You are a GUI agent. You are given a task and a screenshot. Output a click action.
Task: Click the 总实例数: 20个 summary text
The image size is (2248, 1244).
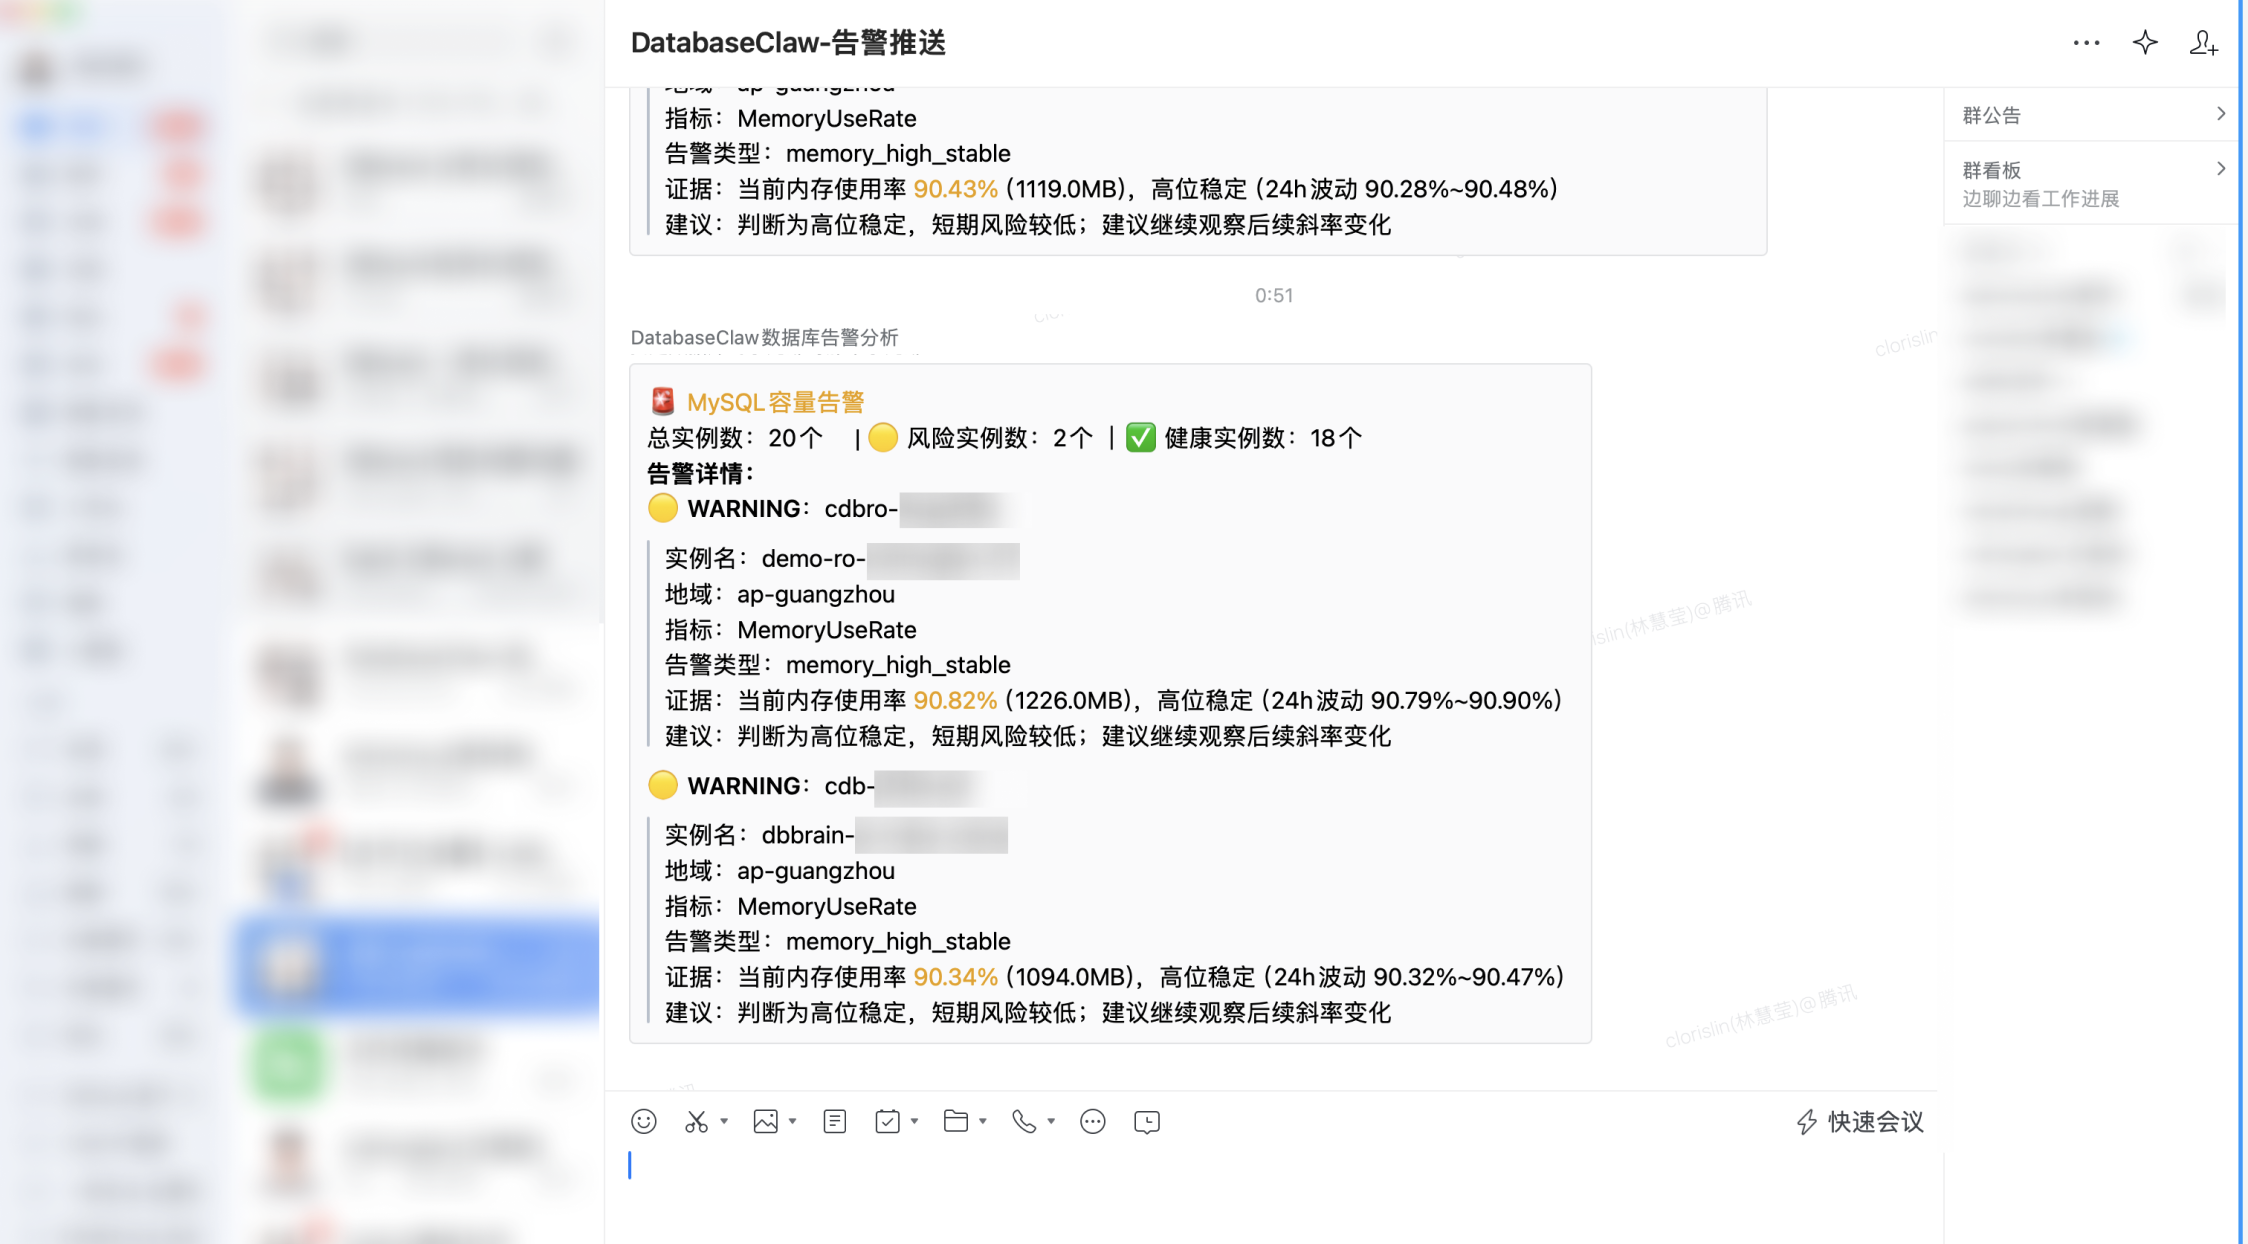pos(735,438)
